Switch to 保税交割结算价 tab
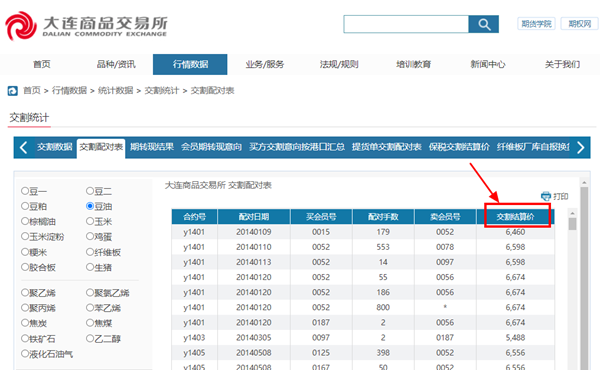 coord(459,147)
